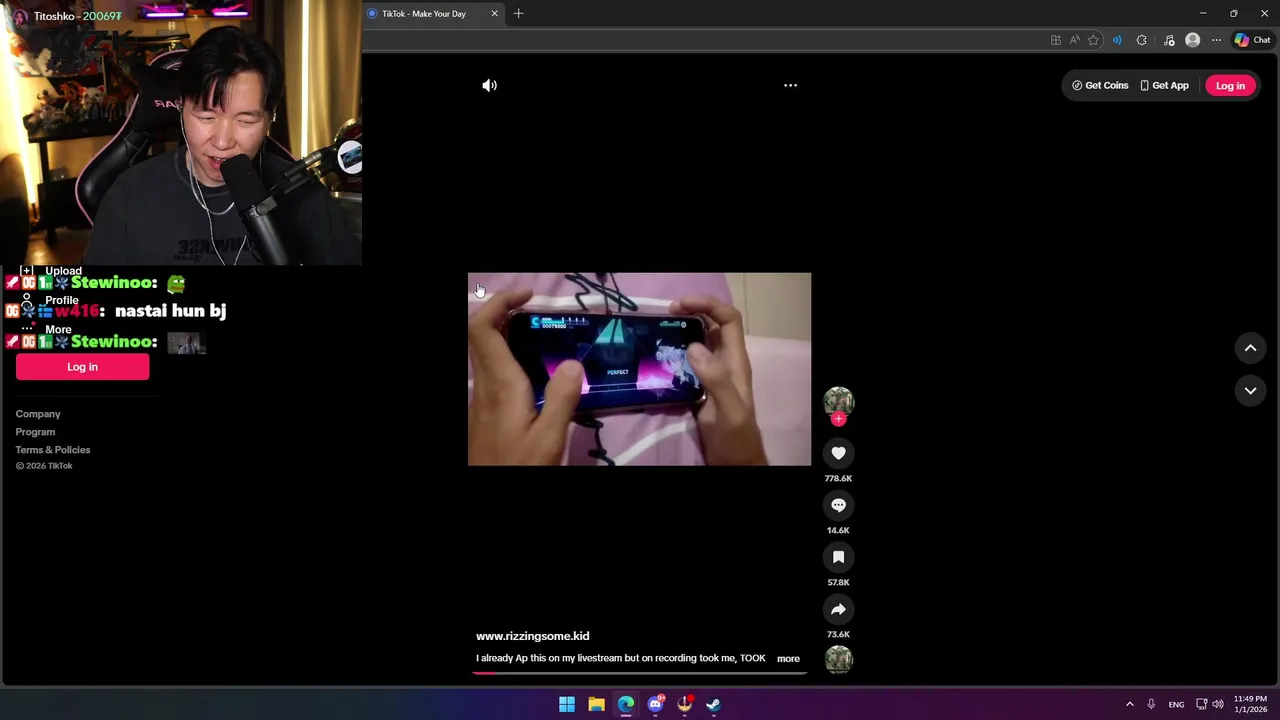Add this page to favorites with the star
Image resolution: width=1280 pixels, height=720 pixels.
[1094, 40]
